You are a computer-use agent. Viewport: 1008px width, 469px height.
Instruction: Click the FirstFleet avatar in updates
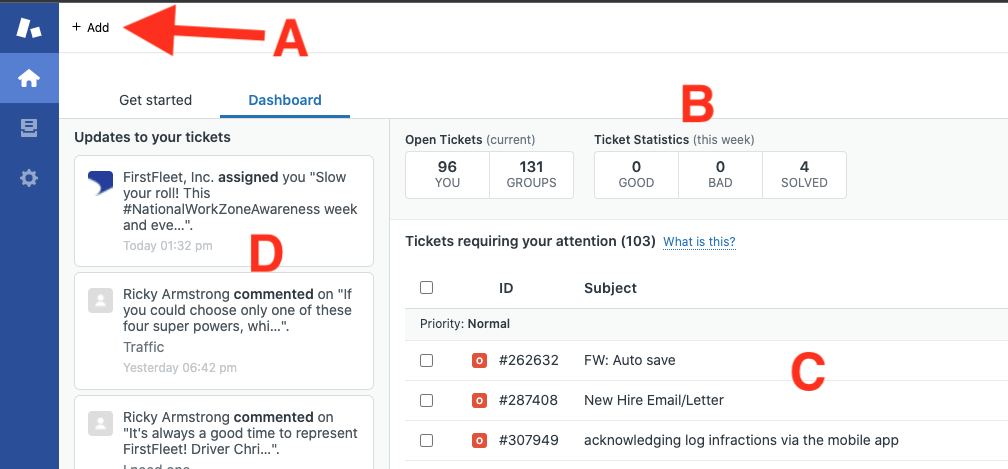(101, 183)
